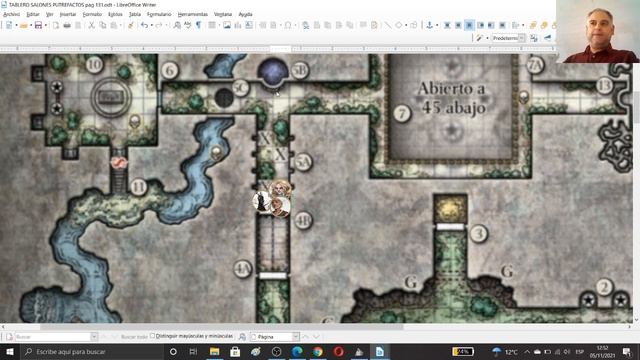Open File Explorer from the taskbar
The width and height of the screenshot is (640, 360).
click(x=214, y=351)
